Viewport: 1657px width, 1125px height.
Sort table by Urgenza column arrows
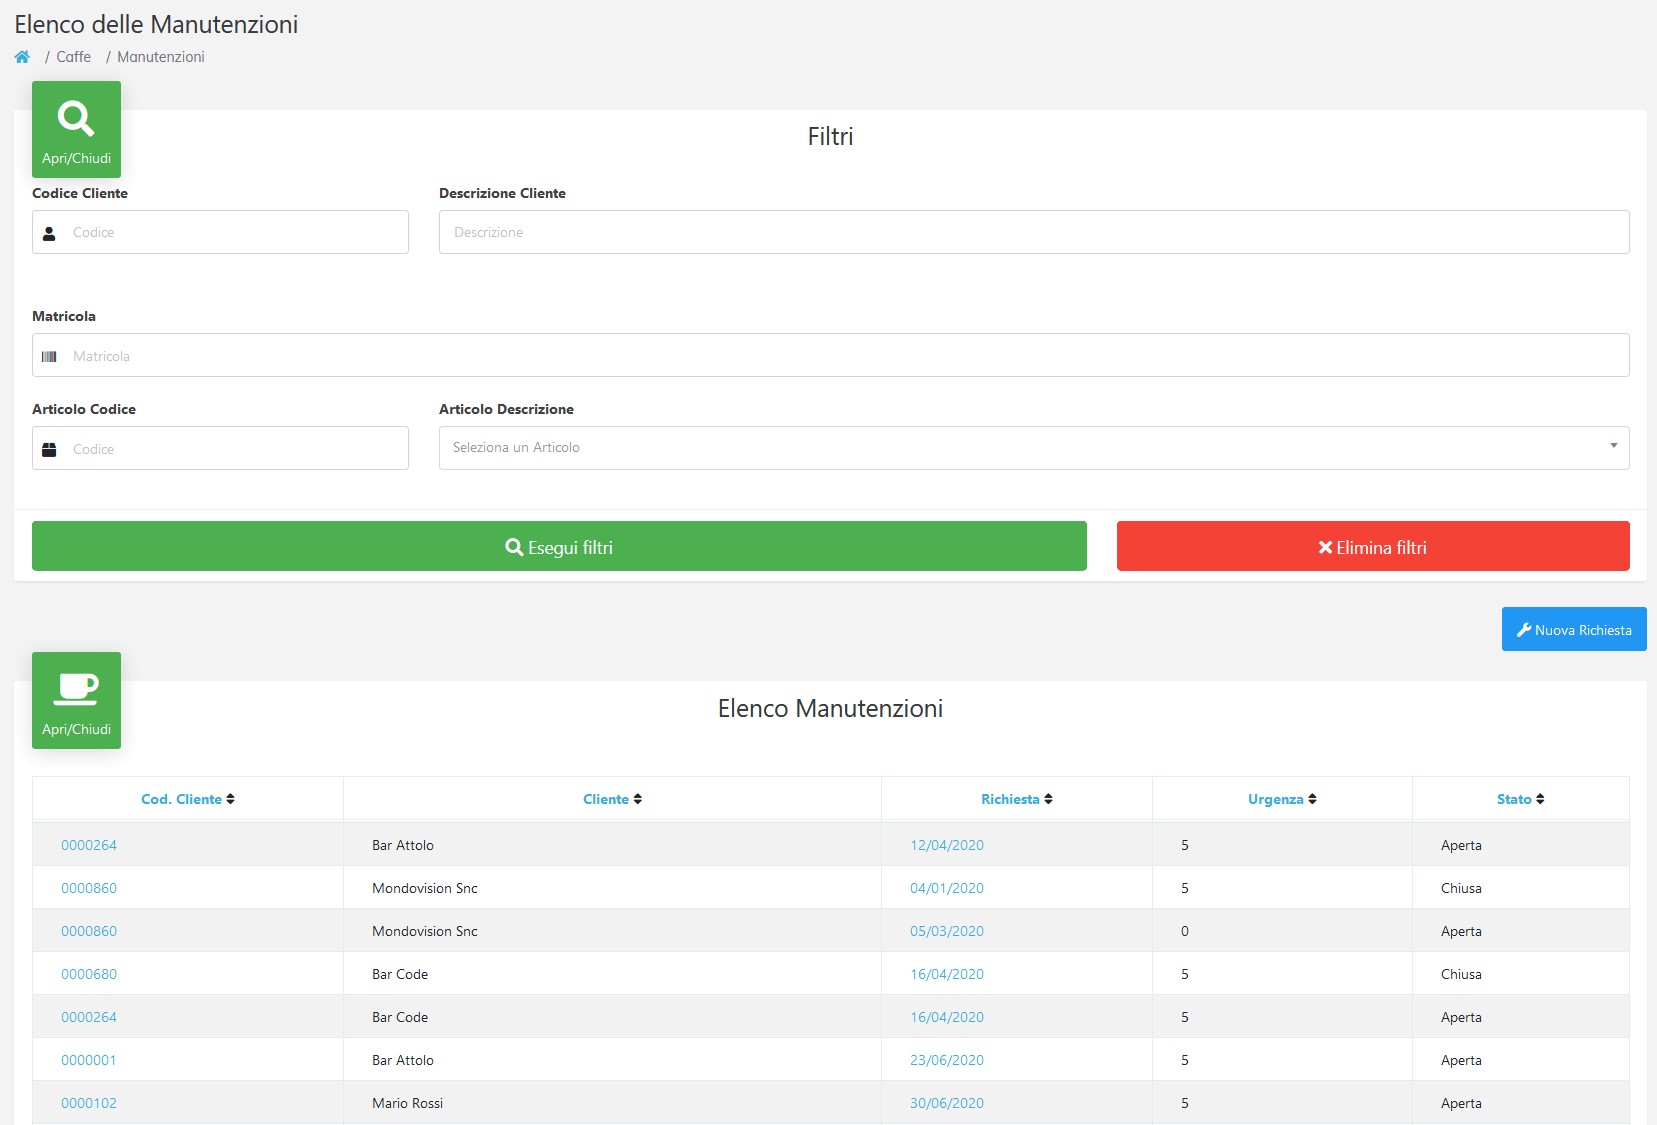pos(1312,799)
